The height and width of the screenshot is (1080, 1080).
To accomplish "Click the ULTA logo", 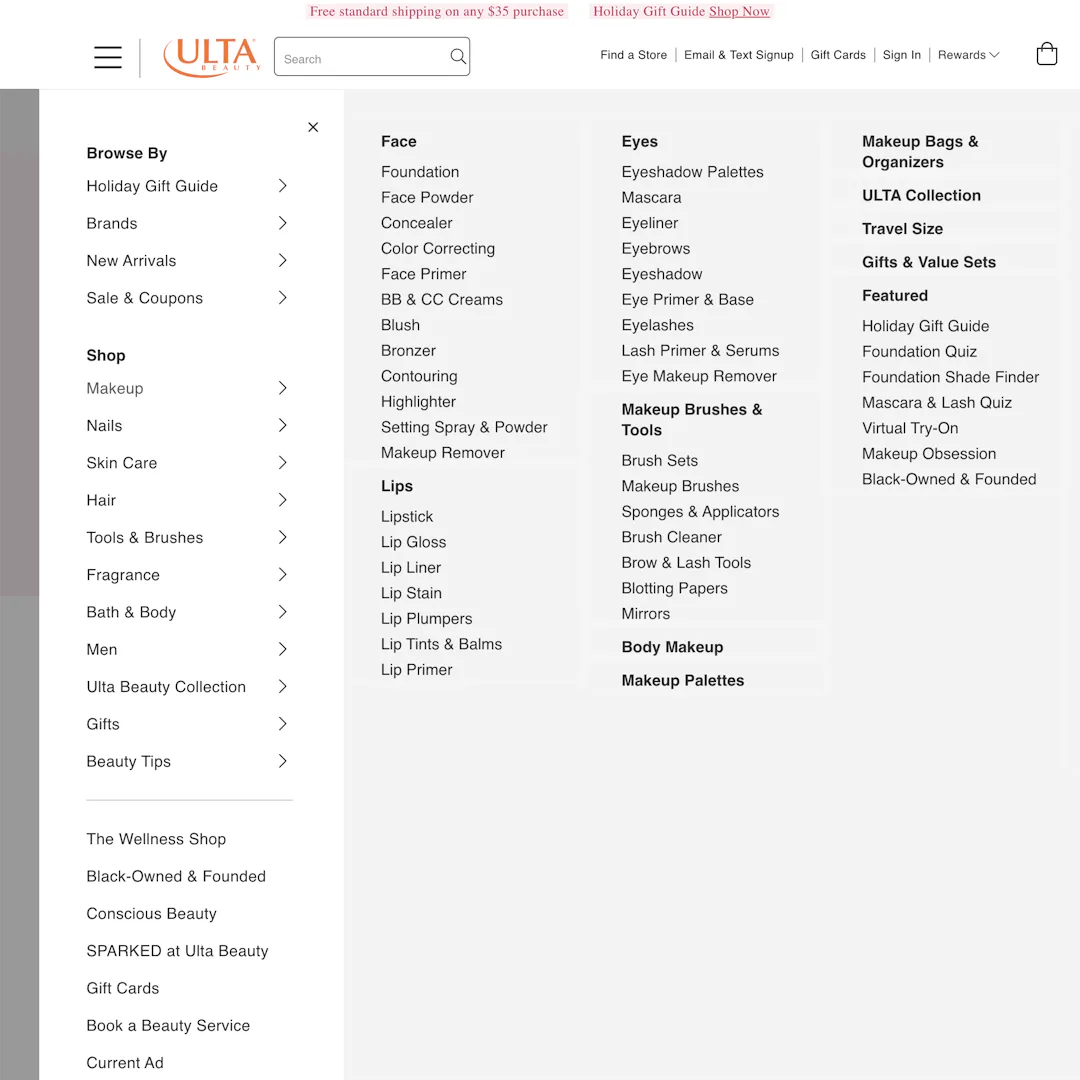I will coord(211,57).
